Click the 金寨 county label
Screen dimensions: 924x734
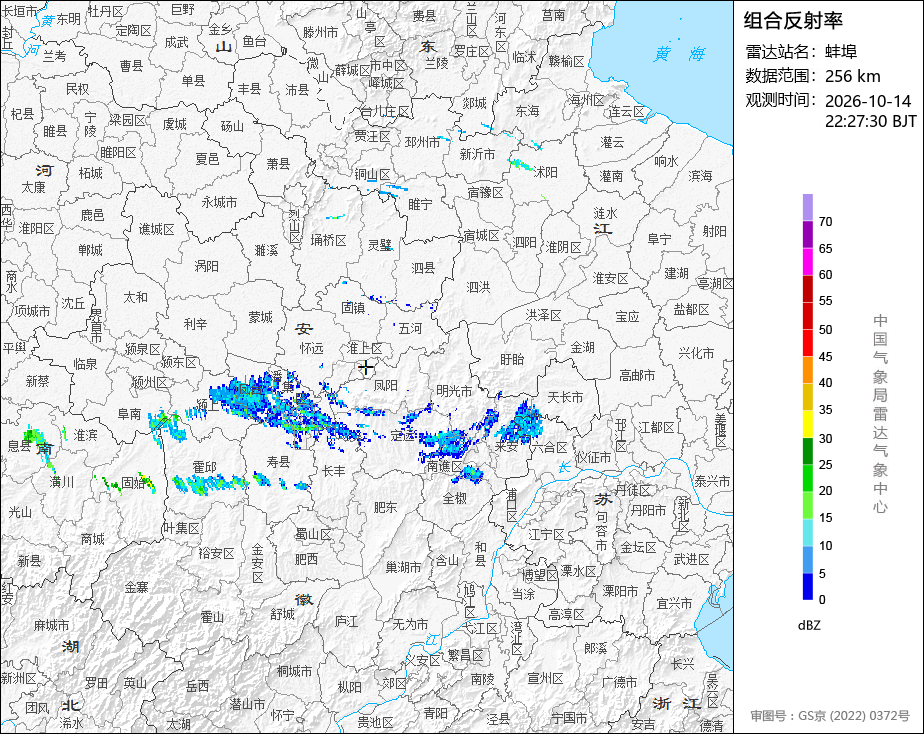coord(136,587)
